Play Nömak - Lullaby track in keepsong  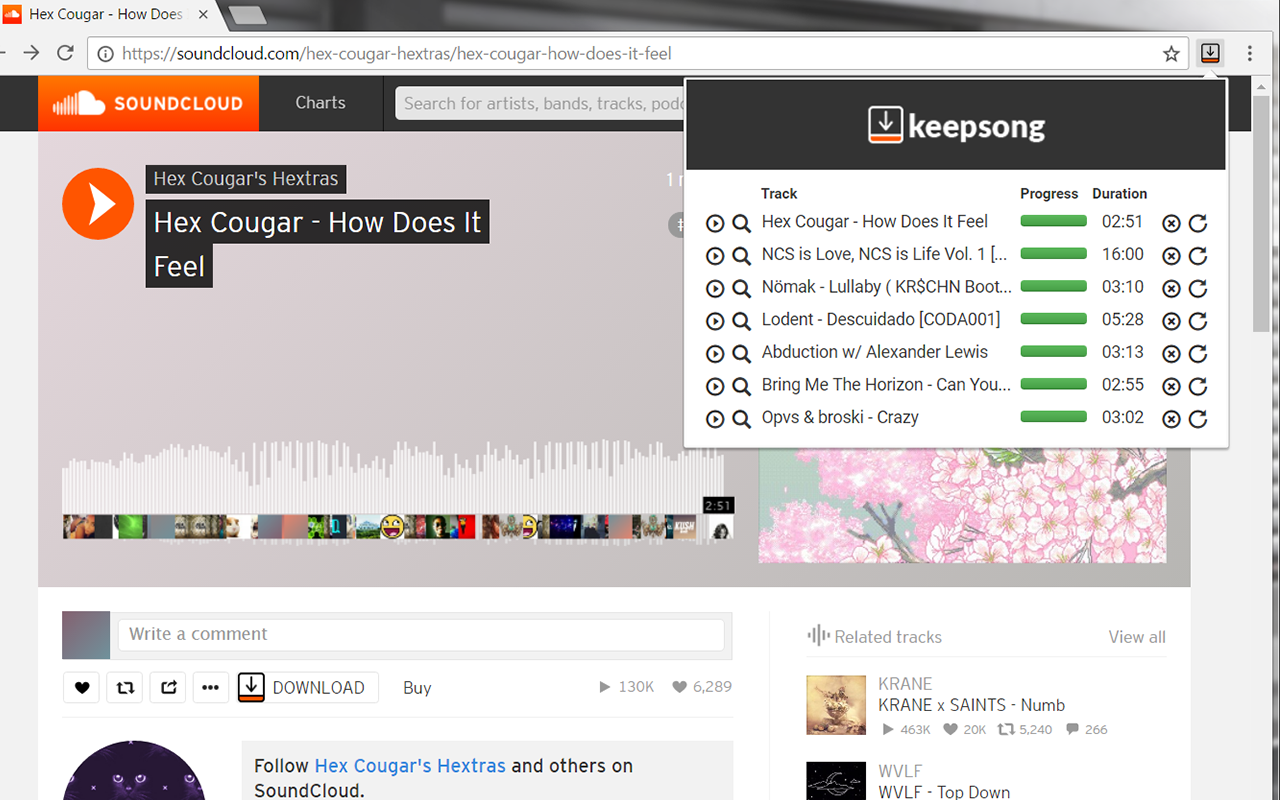coord(715,289)
